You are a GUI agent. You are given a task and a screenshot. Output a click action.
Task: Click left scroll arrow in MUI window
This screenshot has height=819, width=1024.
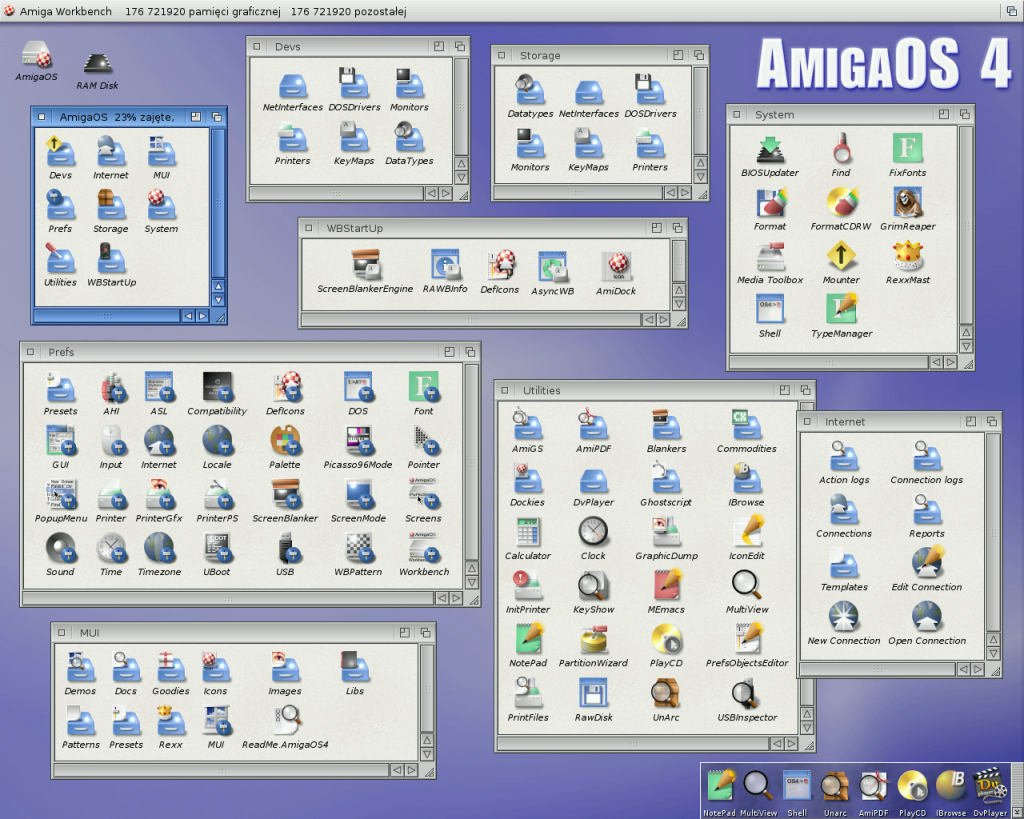click(396, 771)
